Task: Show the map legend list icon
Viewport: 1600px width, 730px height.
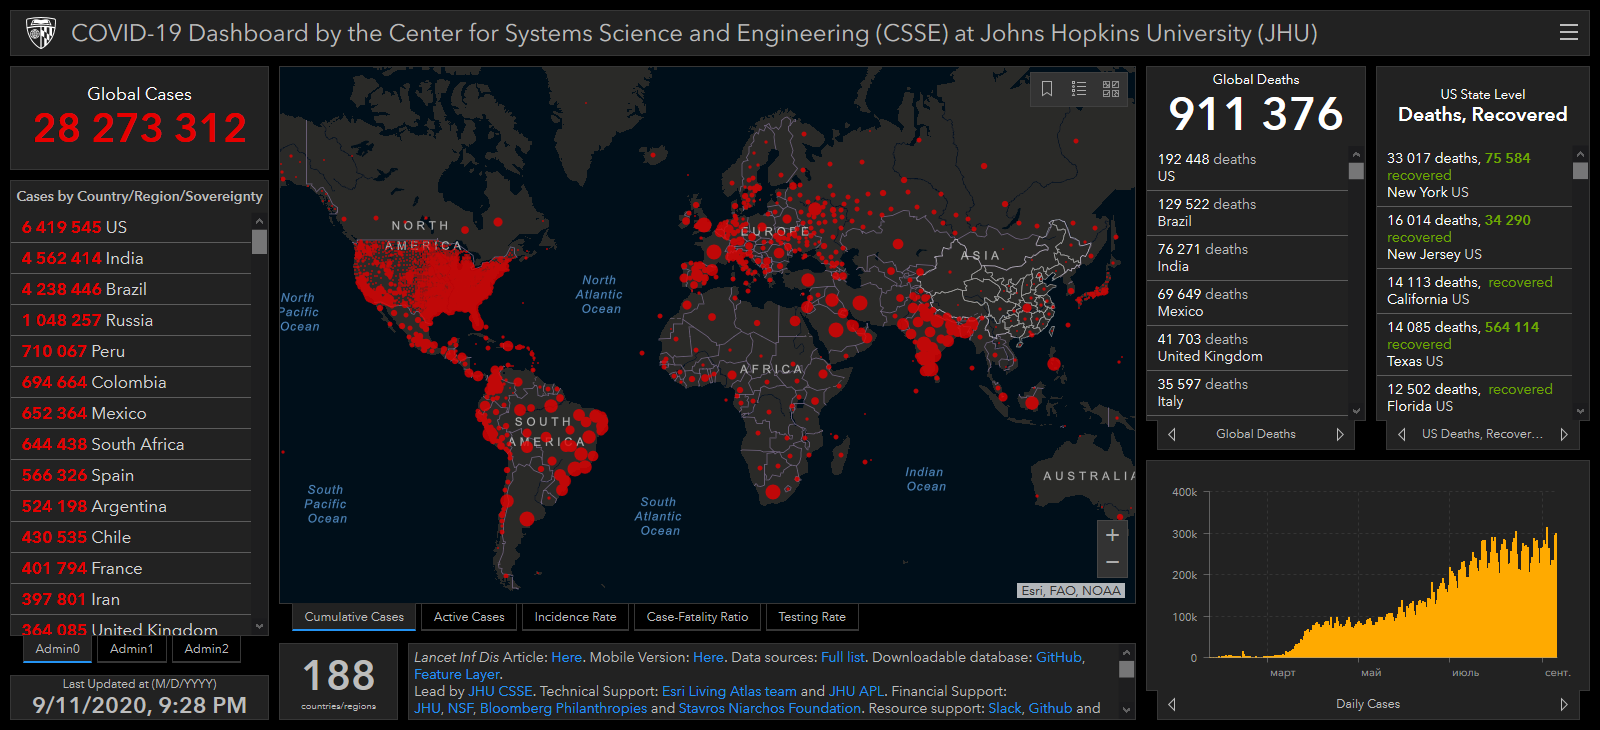Action: [1079, 89]
